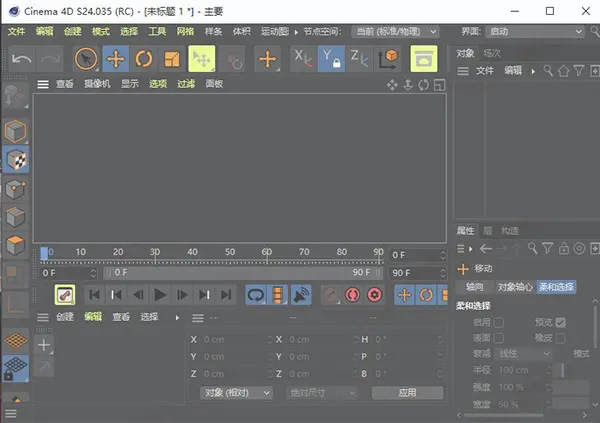Toggle the loop playback icon

pos(255,294)
